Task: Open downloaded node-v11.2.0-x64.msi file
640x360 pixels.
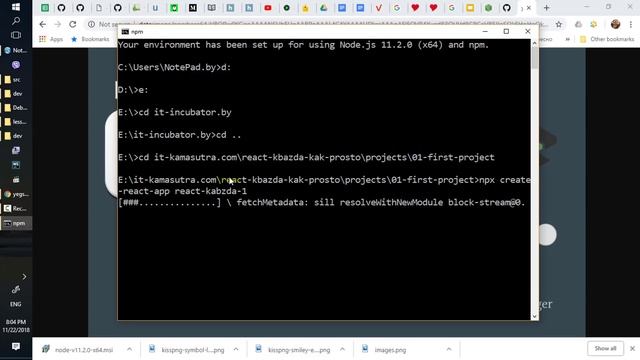Action: [79, 349]
